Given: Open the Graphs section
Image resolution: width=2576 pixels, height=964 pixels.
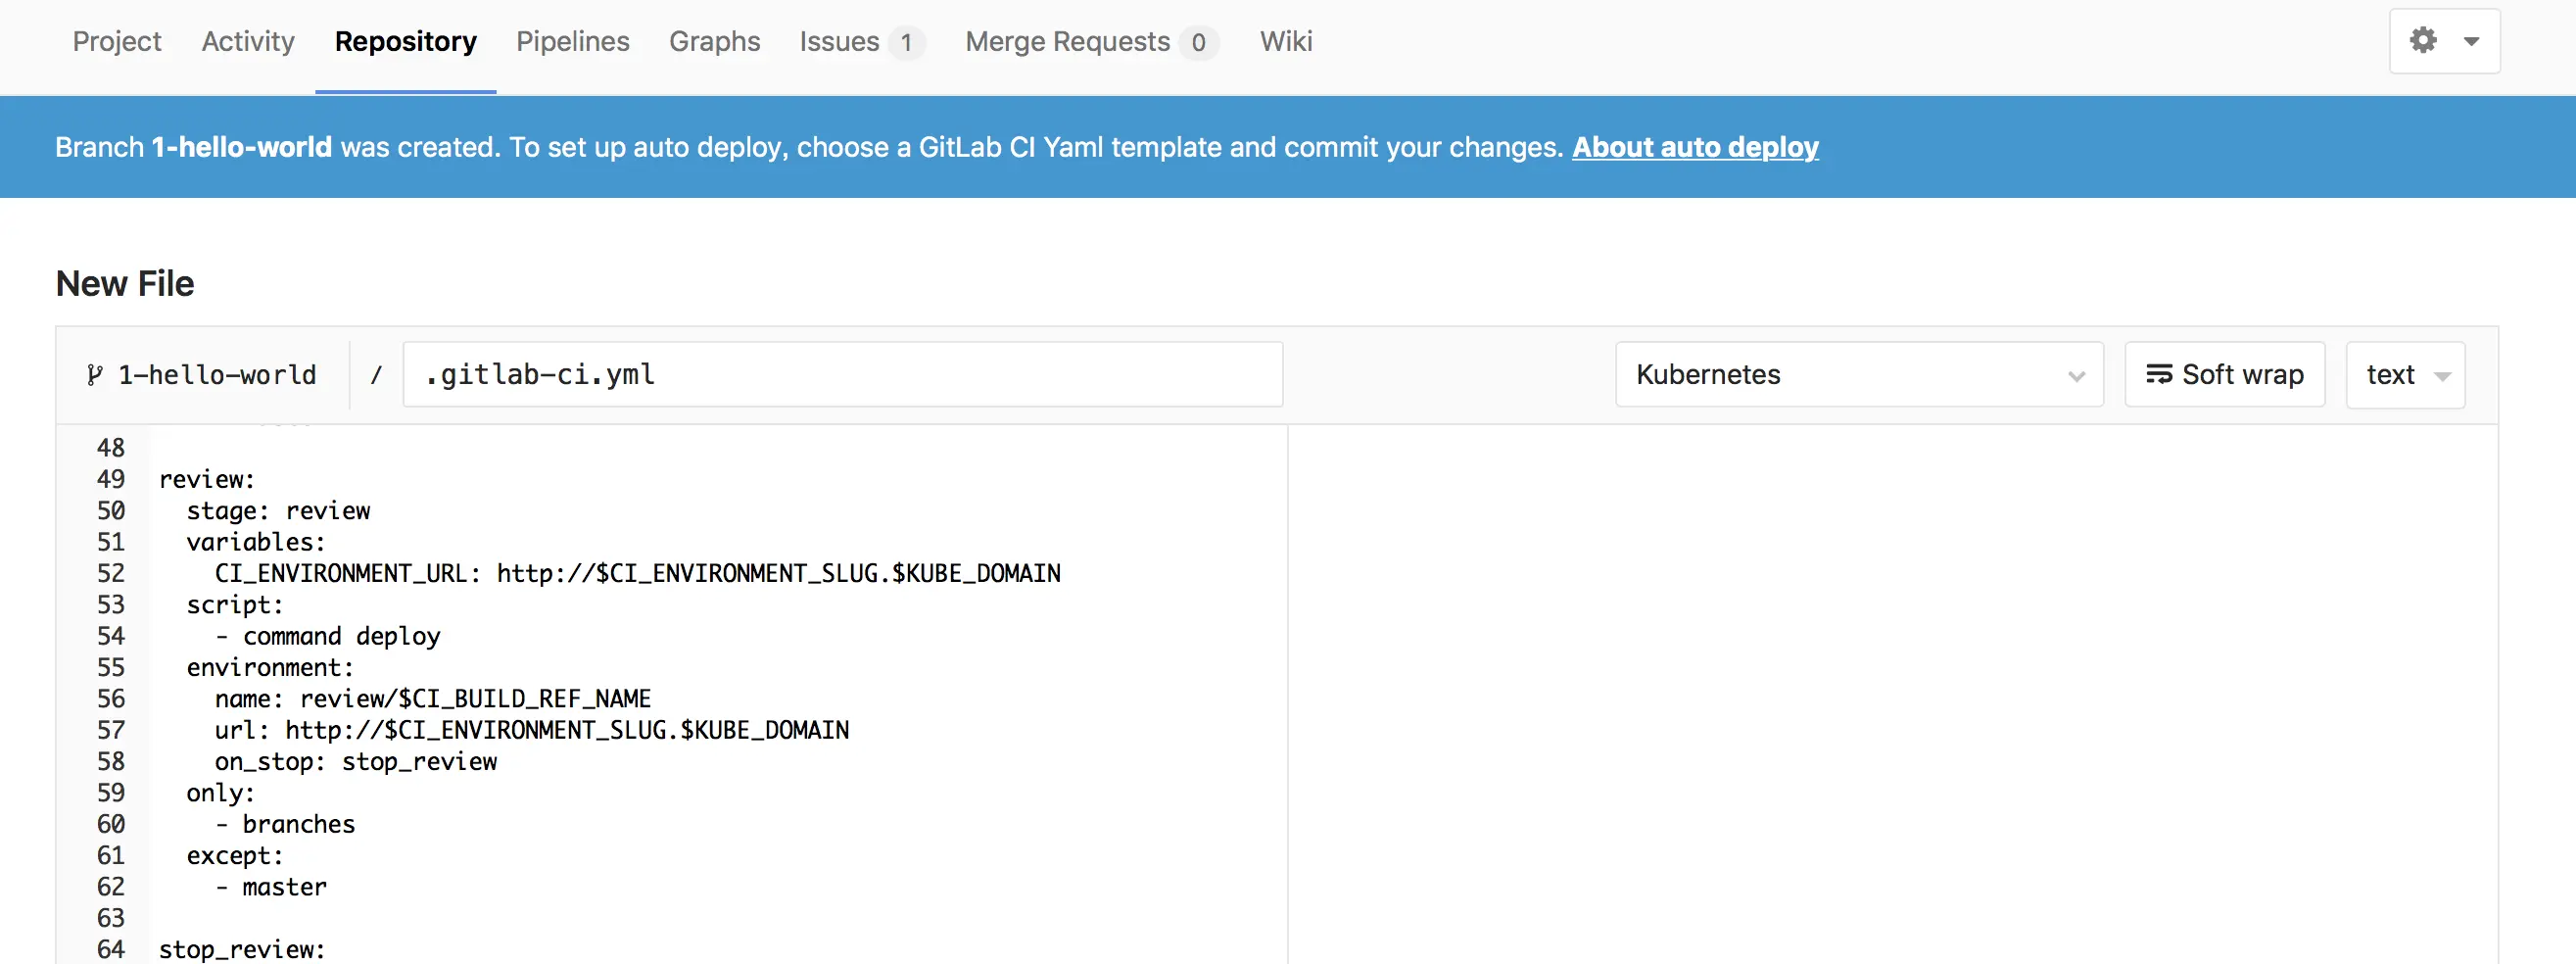Looking at the screenshot, I should point(714,41).
